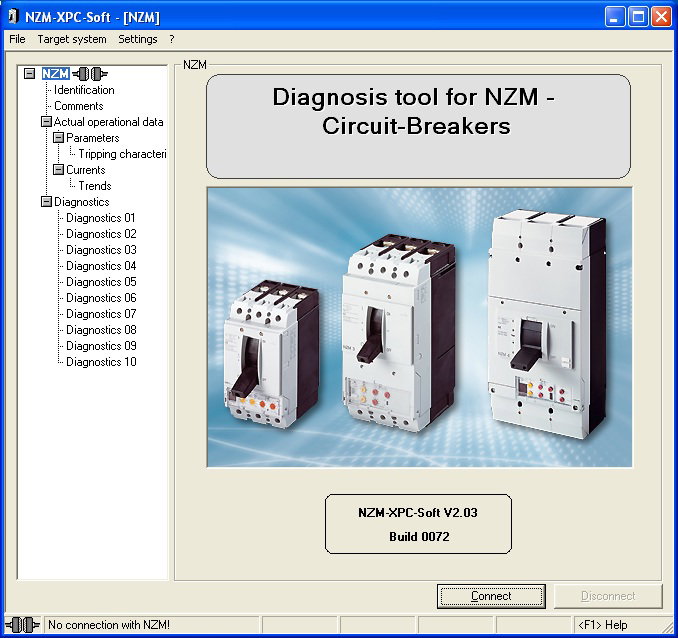Click the 'Build 0072' text
Screen dimensions: 678x638
pos(419,537)
